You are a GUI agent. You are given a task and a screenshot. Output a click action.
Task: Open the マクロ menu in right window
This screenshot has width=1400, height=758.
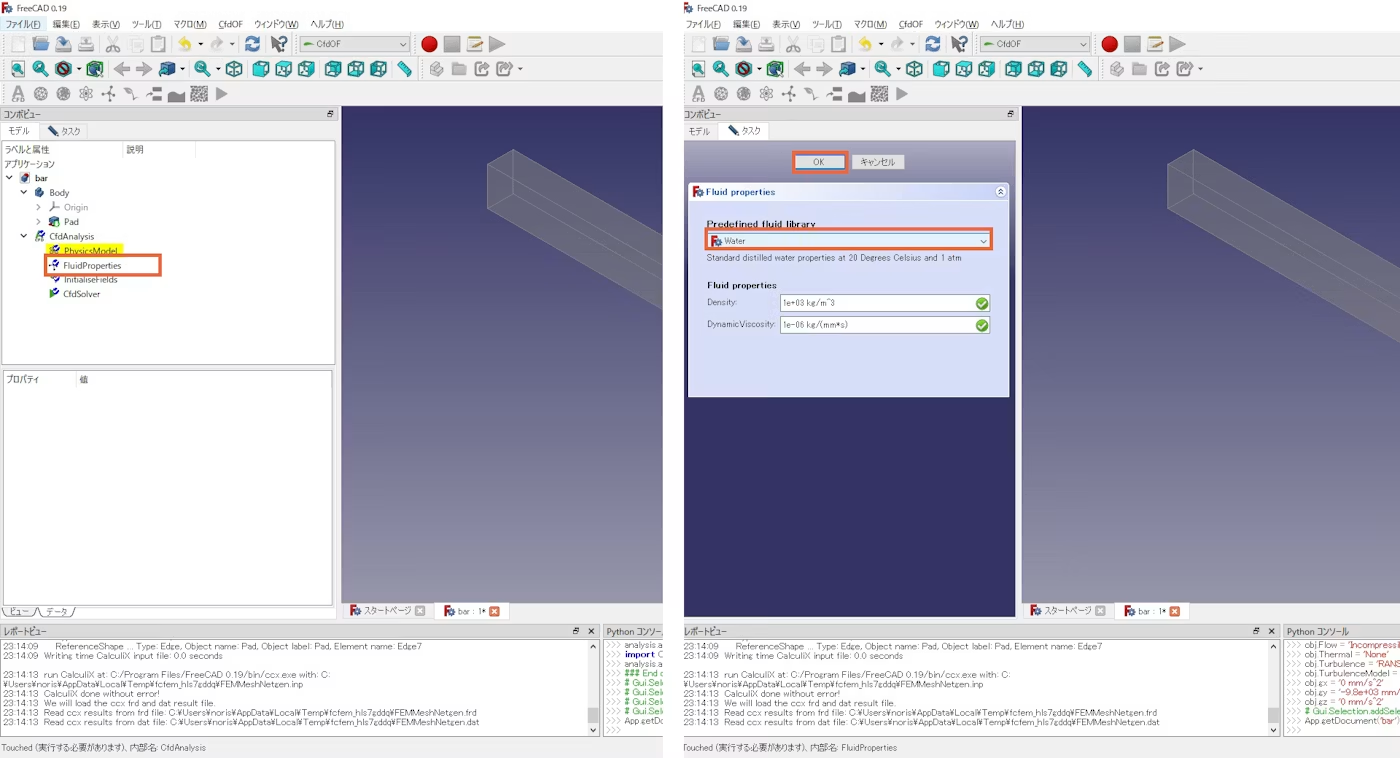coord(870,24)
